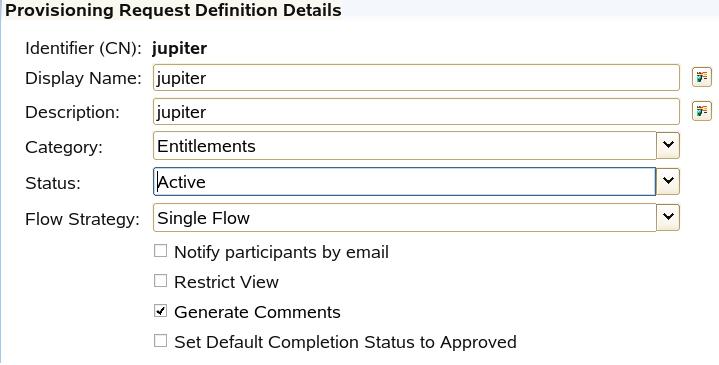Open localization icon beside Display Name
The height and width of the screenshot is (365, 719).
702,77
